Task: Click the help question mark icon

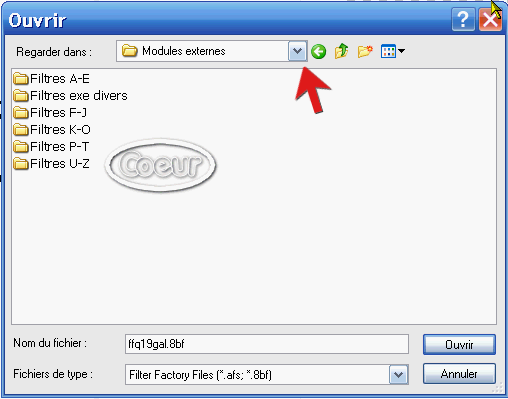Action: (x=463, y=20)
